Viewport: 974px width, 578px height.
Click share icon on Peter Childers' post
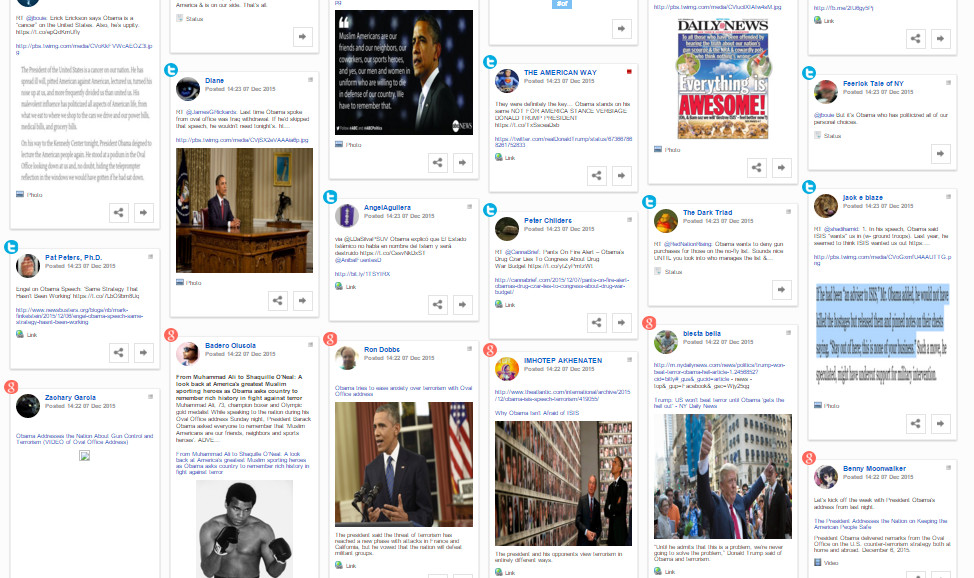[597, 322]
